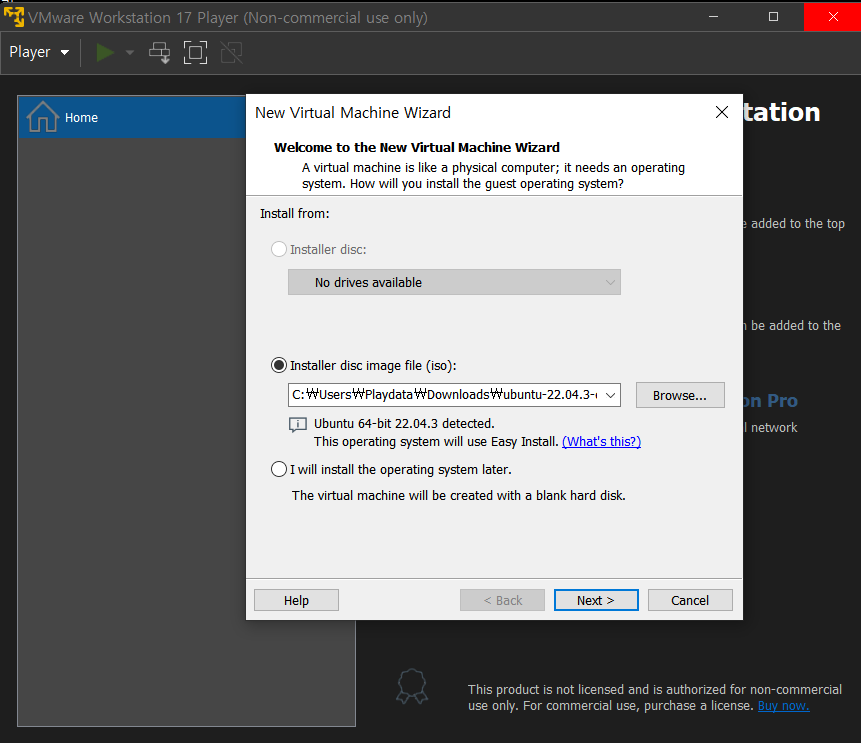The height and width of the screenshot is (743, 861).
Task: Select Installer disc image file (iso) option
Action: click(279, 365)
